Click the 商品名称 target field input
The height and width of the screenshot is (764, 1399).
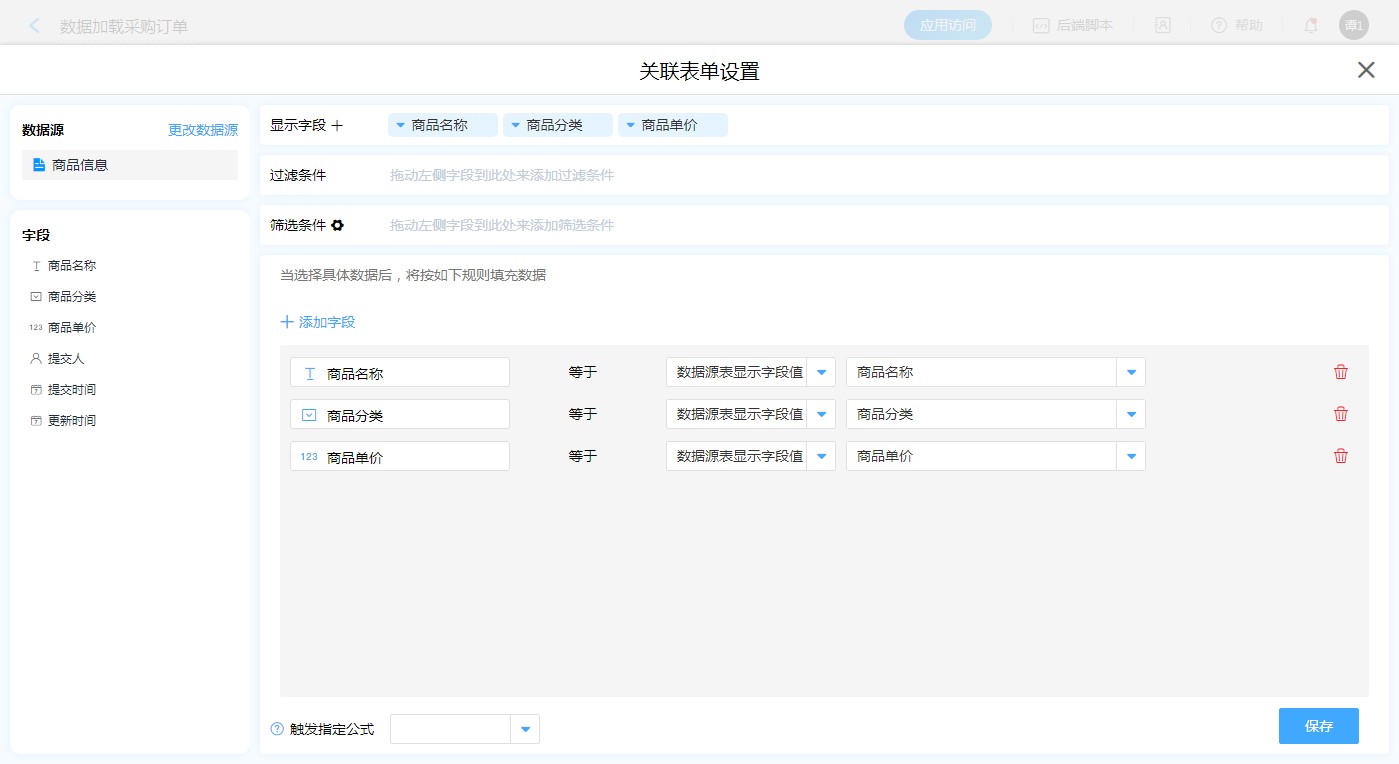coord(400,372)
